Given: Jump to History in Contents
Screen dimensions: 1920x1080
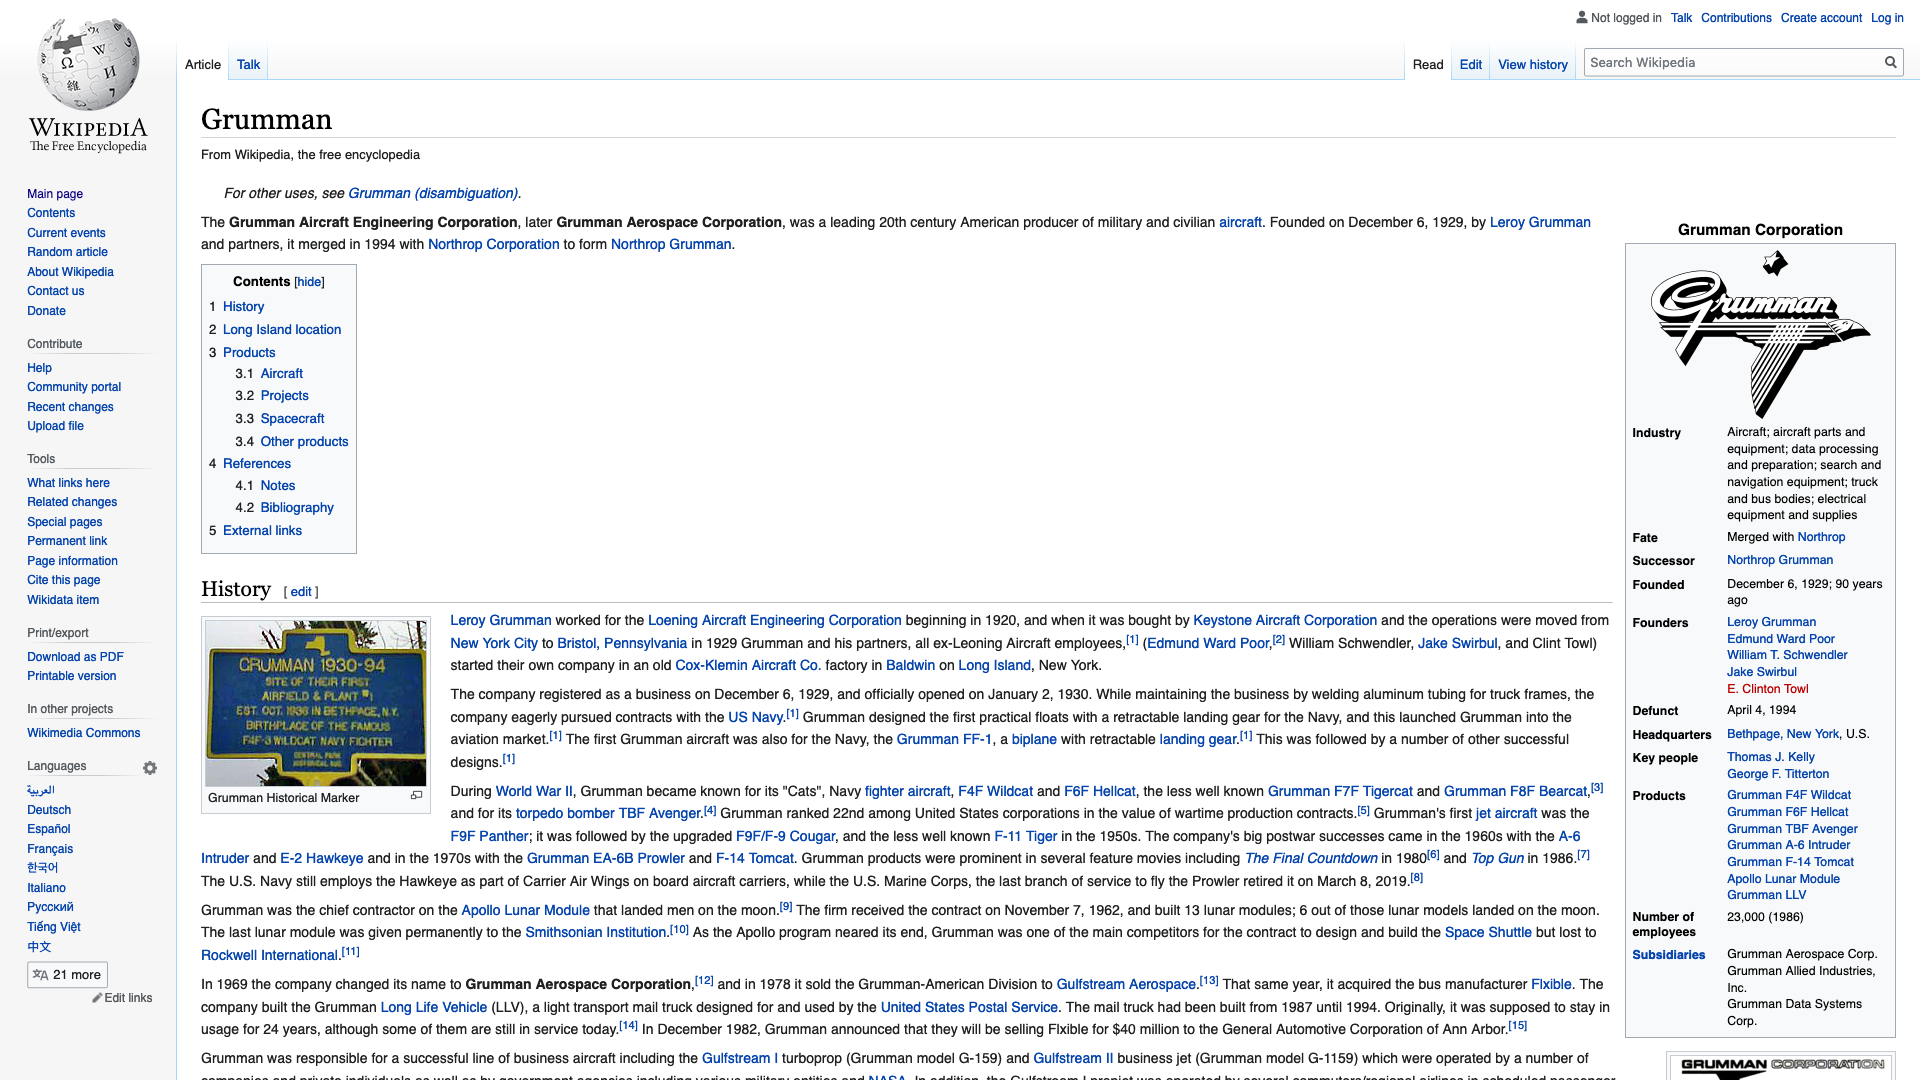Looking at the screenshot, I should tap(243, 307).
